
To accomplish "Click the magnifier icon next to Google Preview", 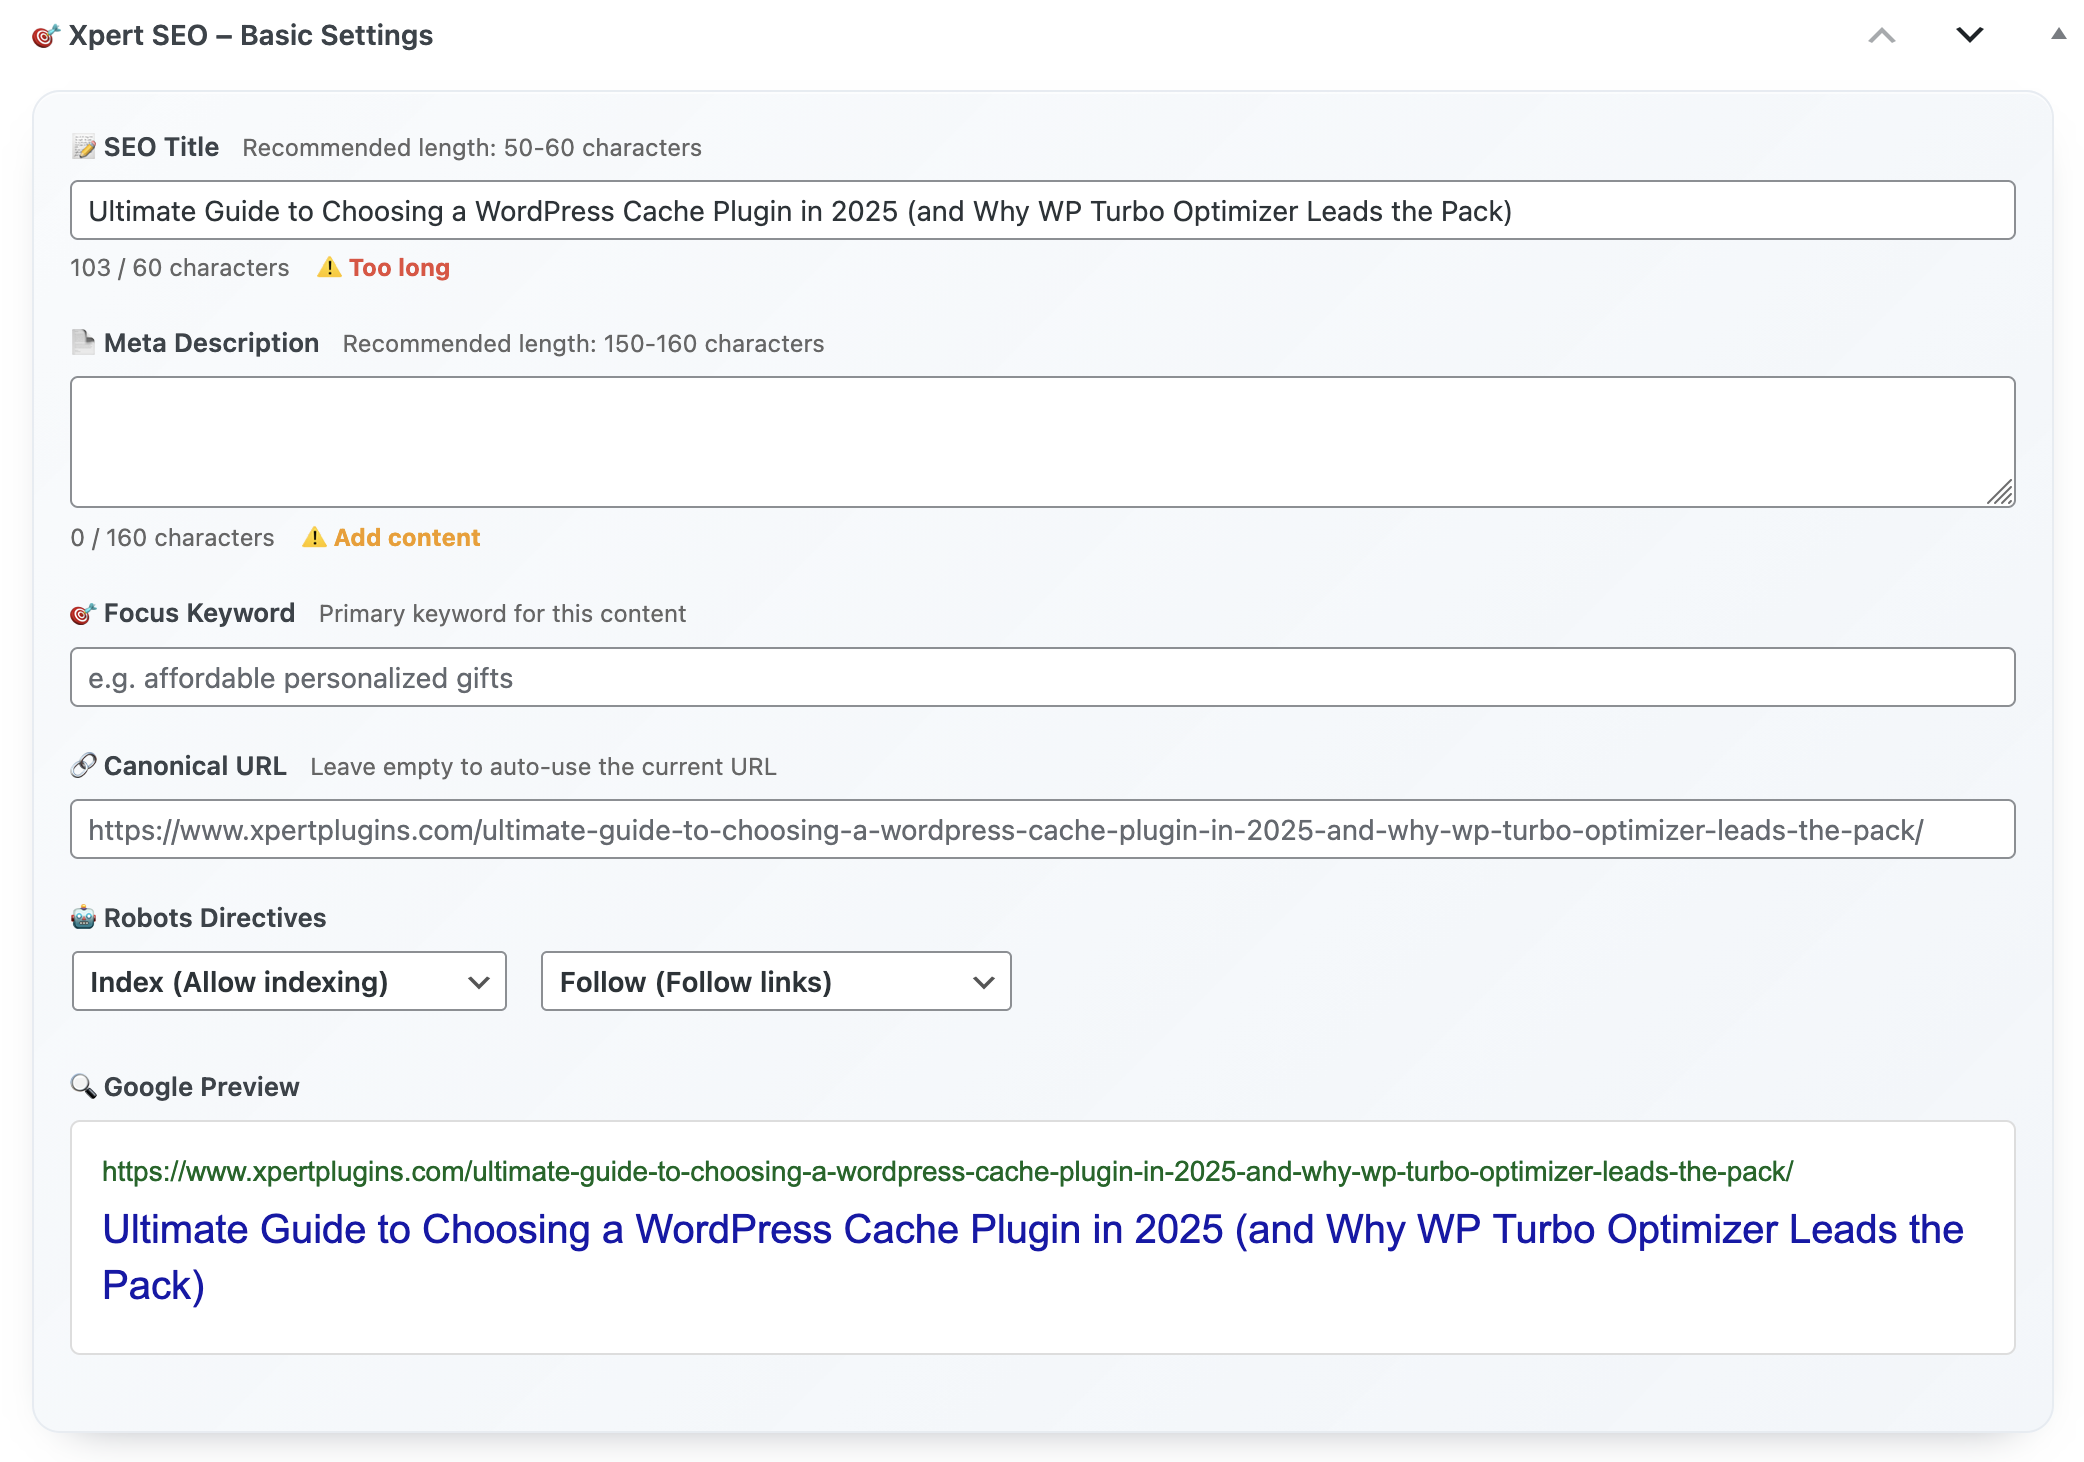I will click(83, 1086).
